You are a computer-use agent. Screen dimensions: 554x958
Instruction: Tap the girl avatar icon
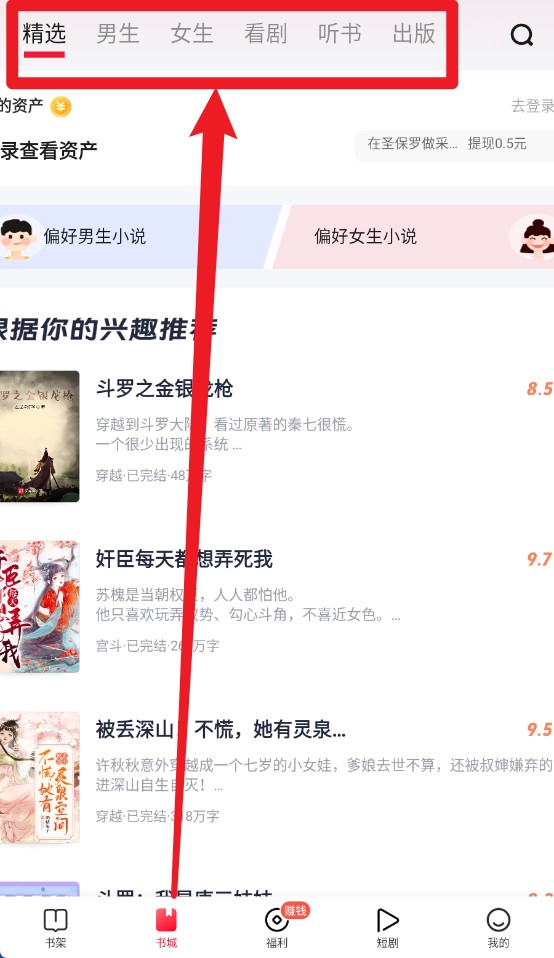click(x=534, y=238)
